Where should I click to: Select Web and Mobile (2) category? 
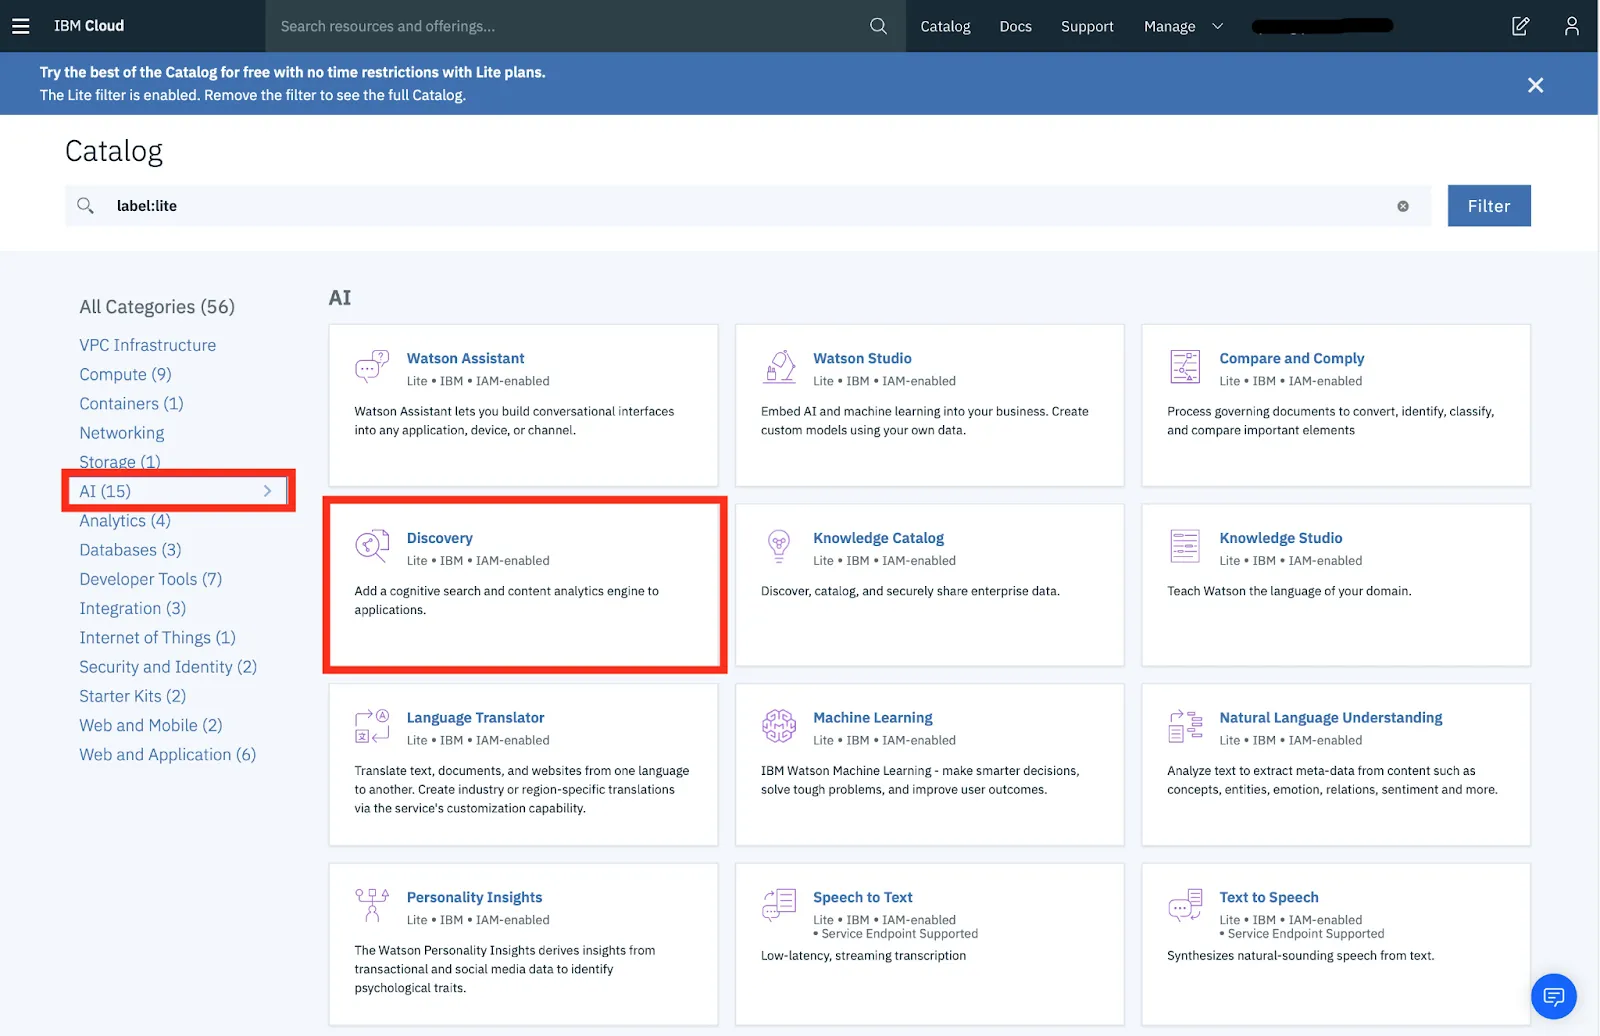(150, 726)
